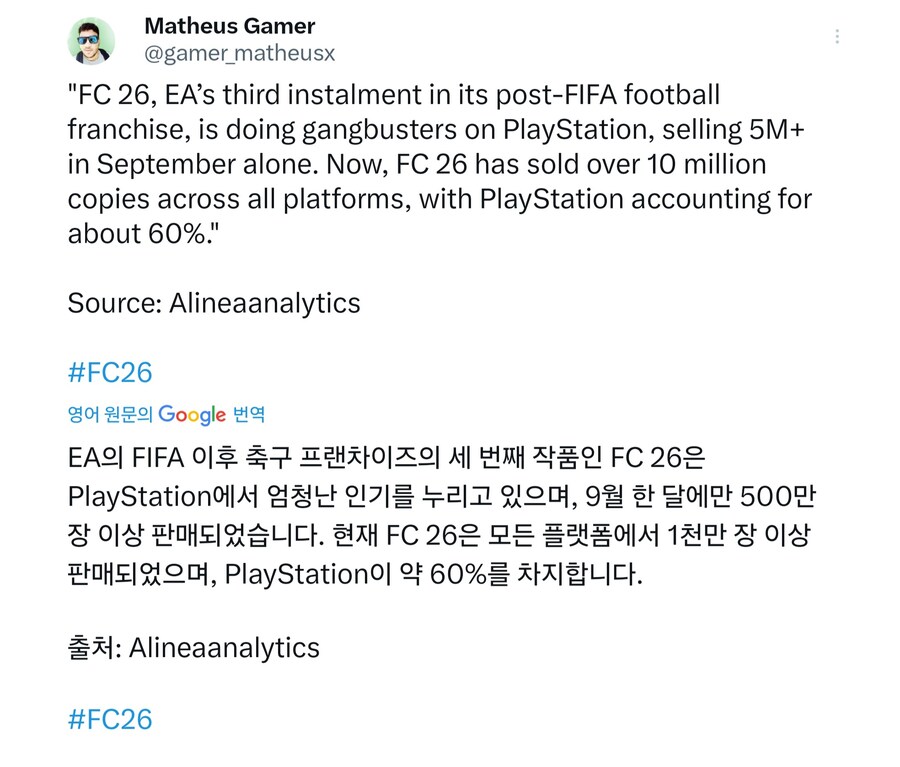Click the @gamer_matheusx handle
The width and height of the screenshot is (900, 767).
[239, 52]
